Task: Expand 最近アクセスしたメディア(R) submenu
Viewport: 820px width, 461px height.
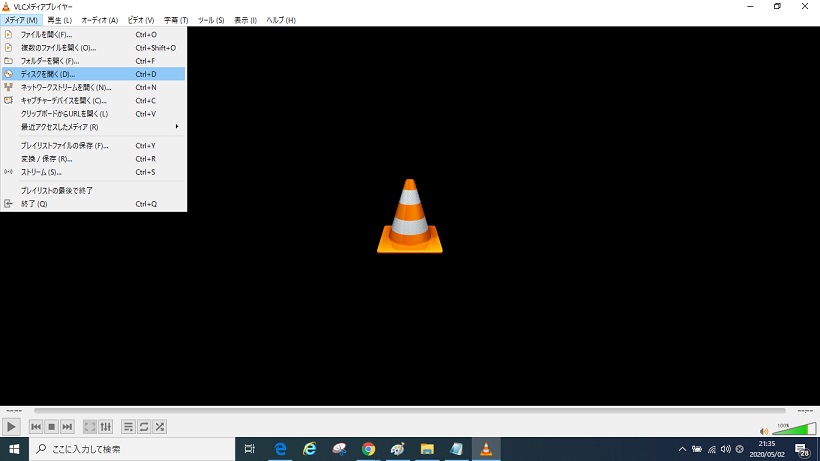Action: 94,127
